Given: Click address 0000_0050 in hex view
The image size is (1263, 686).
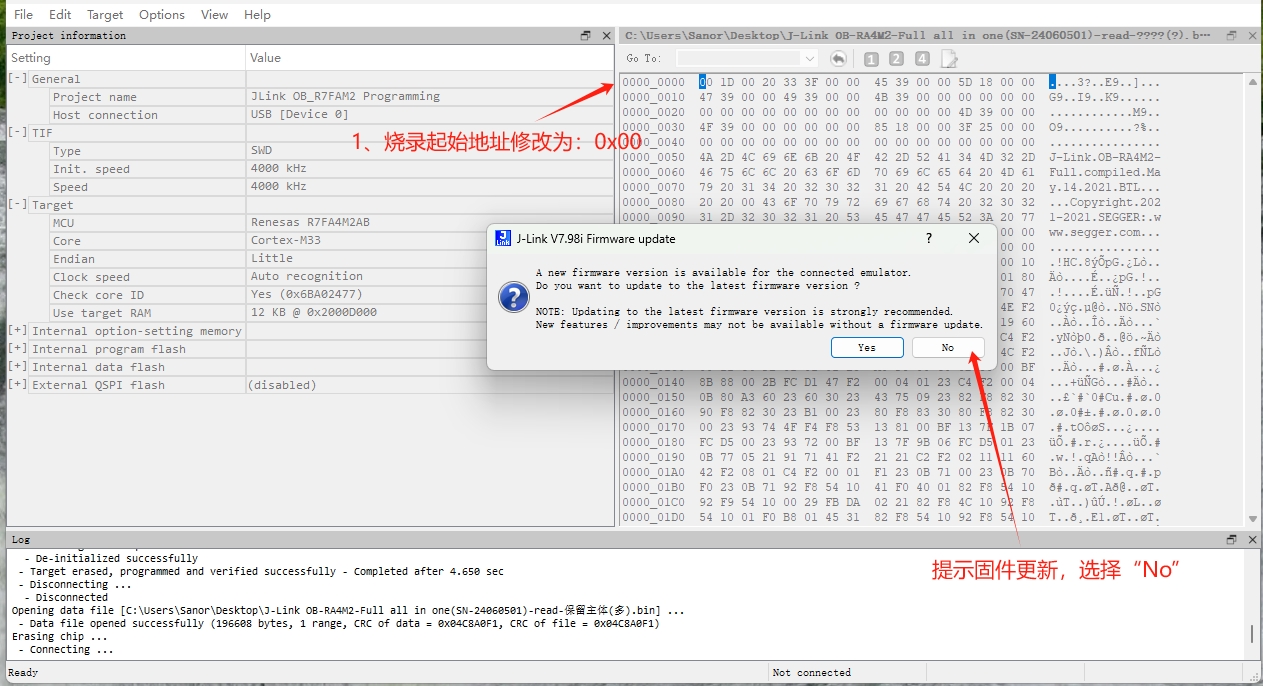Looking at the screenshot, I should pyautogui.click(x=653, y=157).
